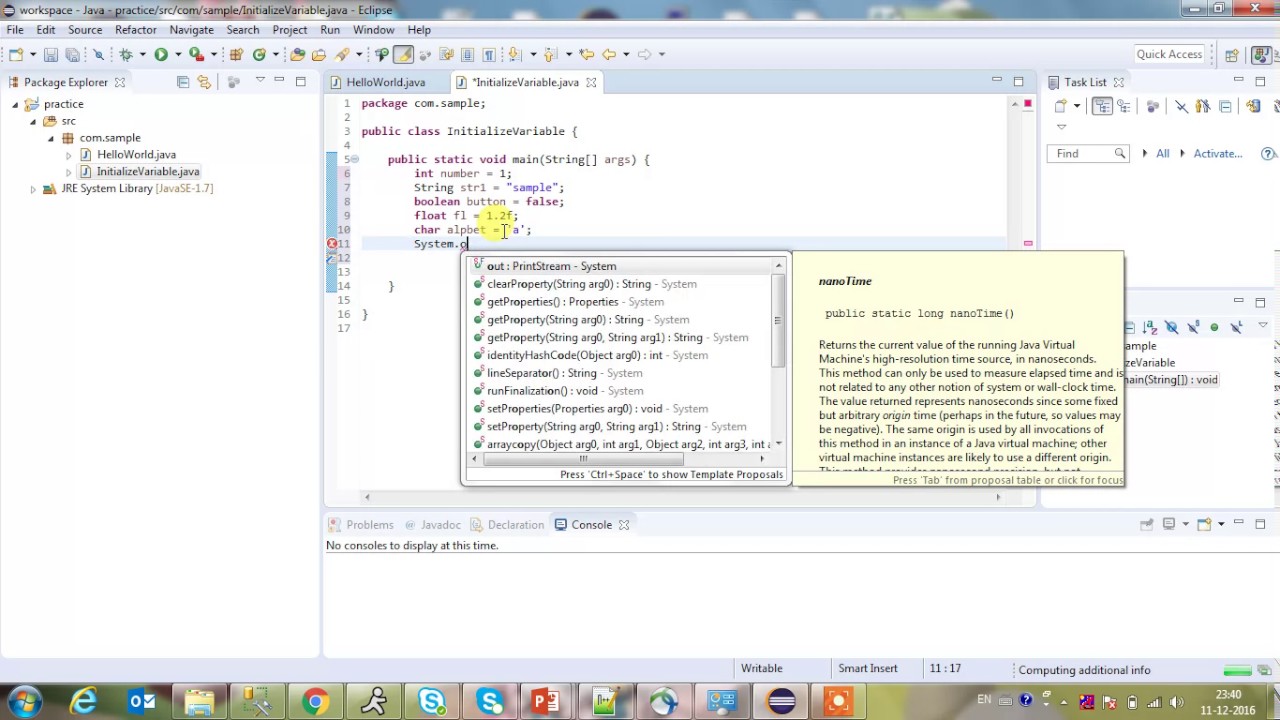The width and height of the screenshot is (1280, 720).
Task: Collapse the com.sample package node
Action: [51, 138]
